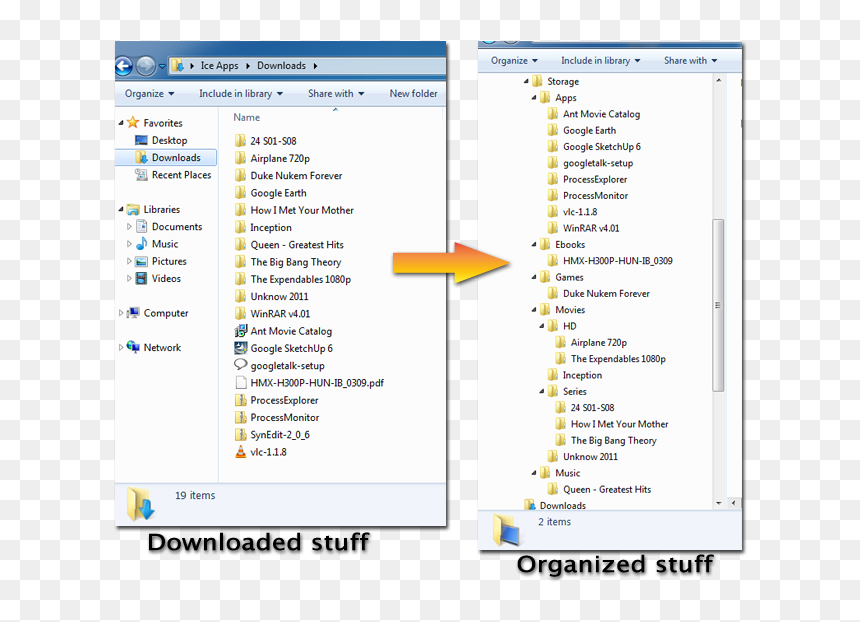The image size is (860, 622).
Task: Collapse the Libraries group
Action: 121,209
